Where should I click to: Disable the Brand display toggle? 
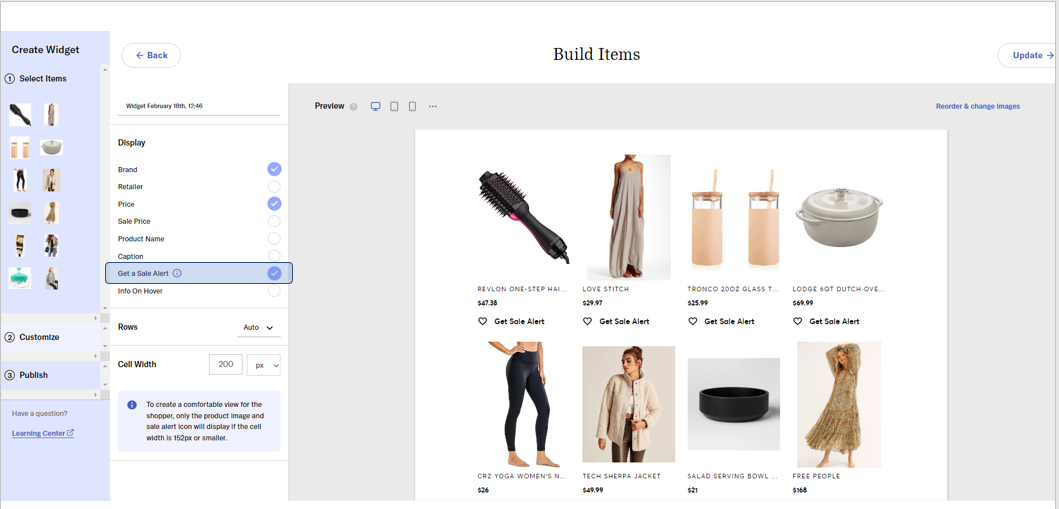274,169
